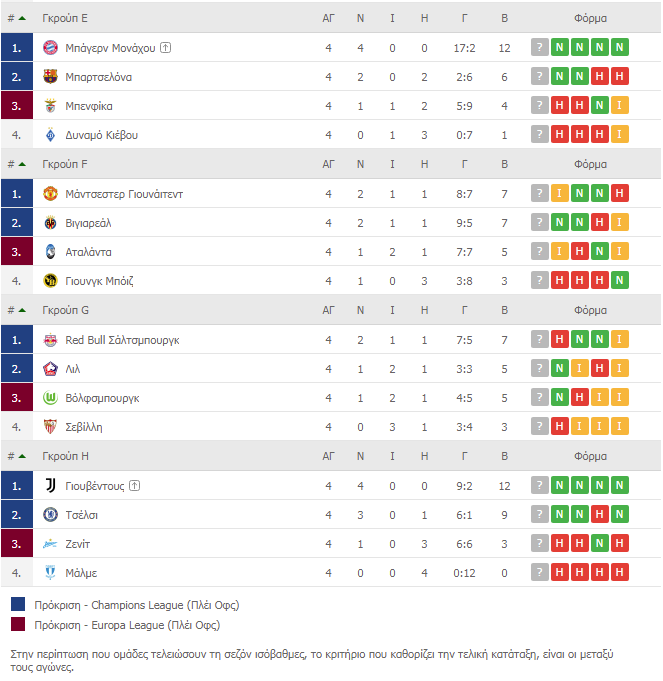Click Bayern's question mark form box
The image size is (663, 681).
[x=540, y=47]
